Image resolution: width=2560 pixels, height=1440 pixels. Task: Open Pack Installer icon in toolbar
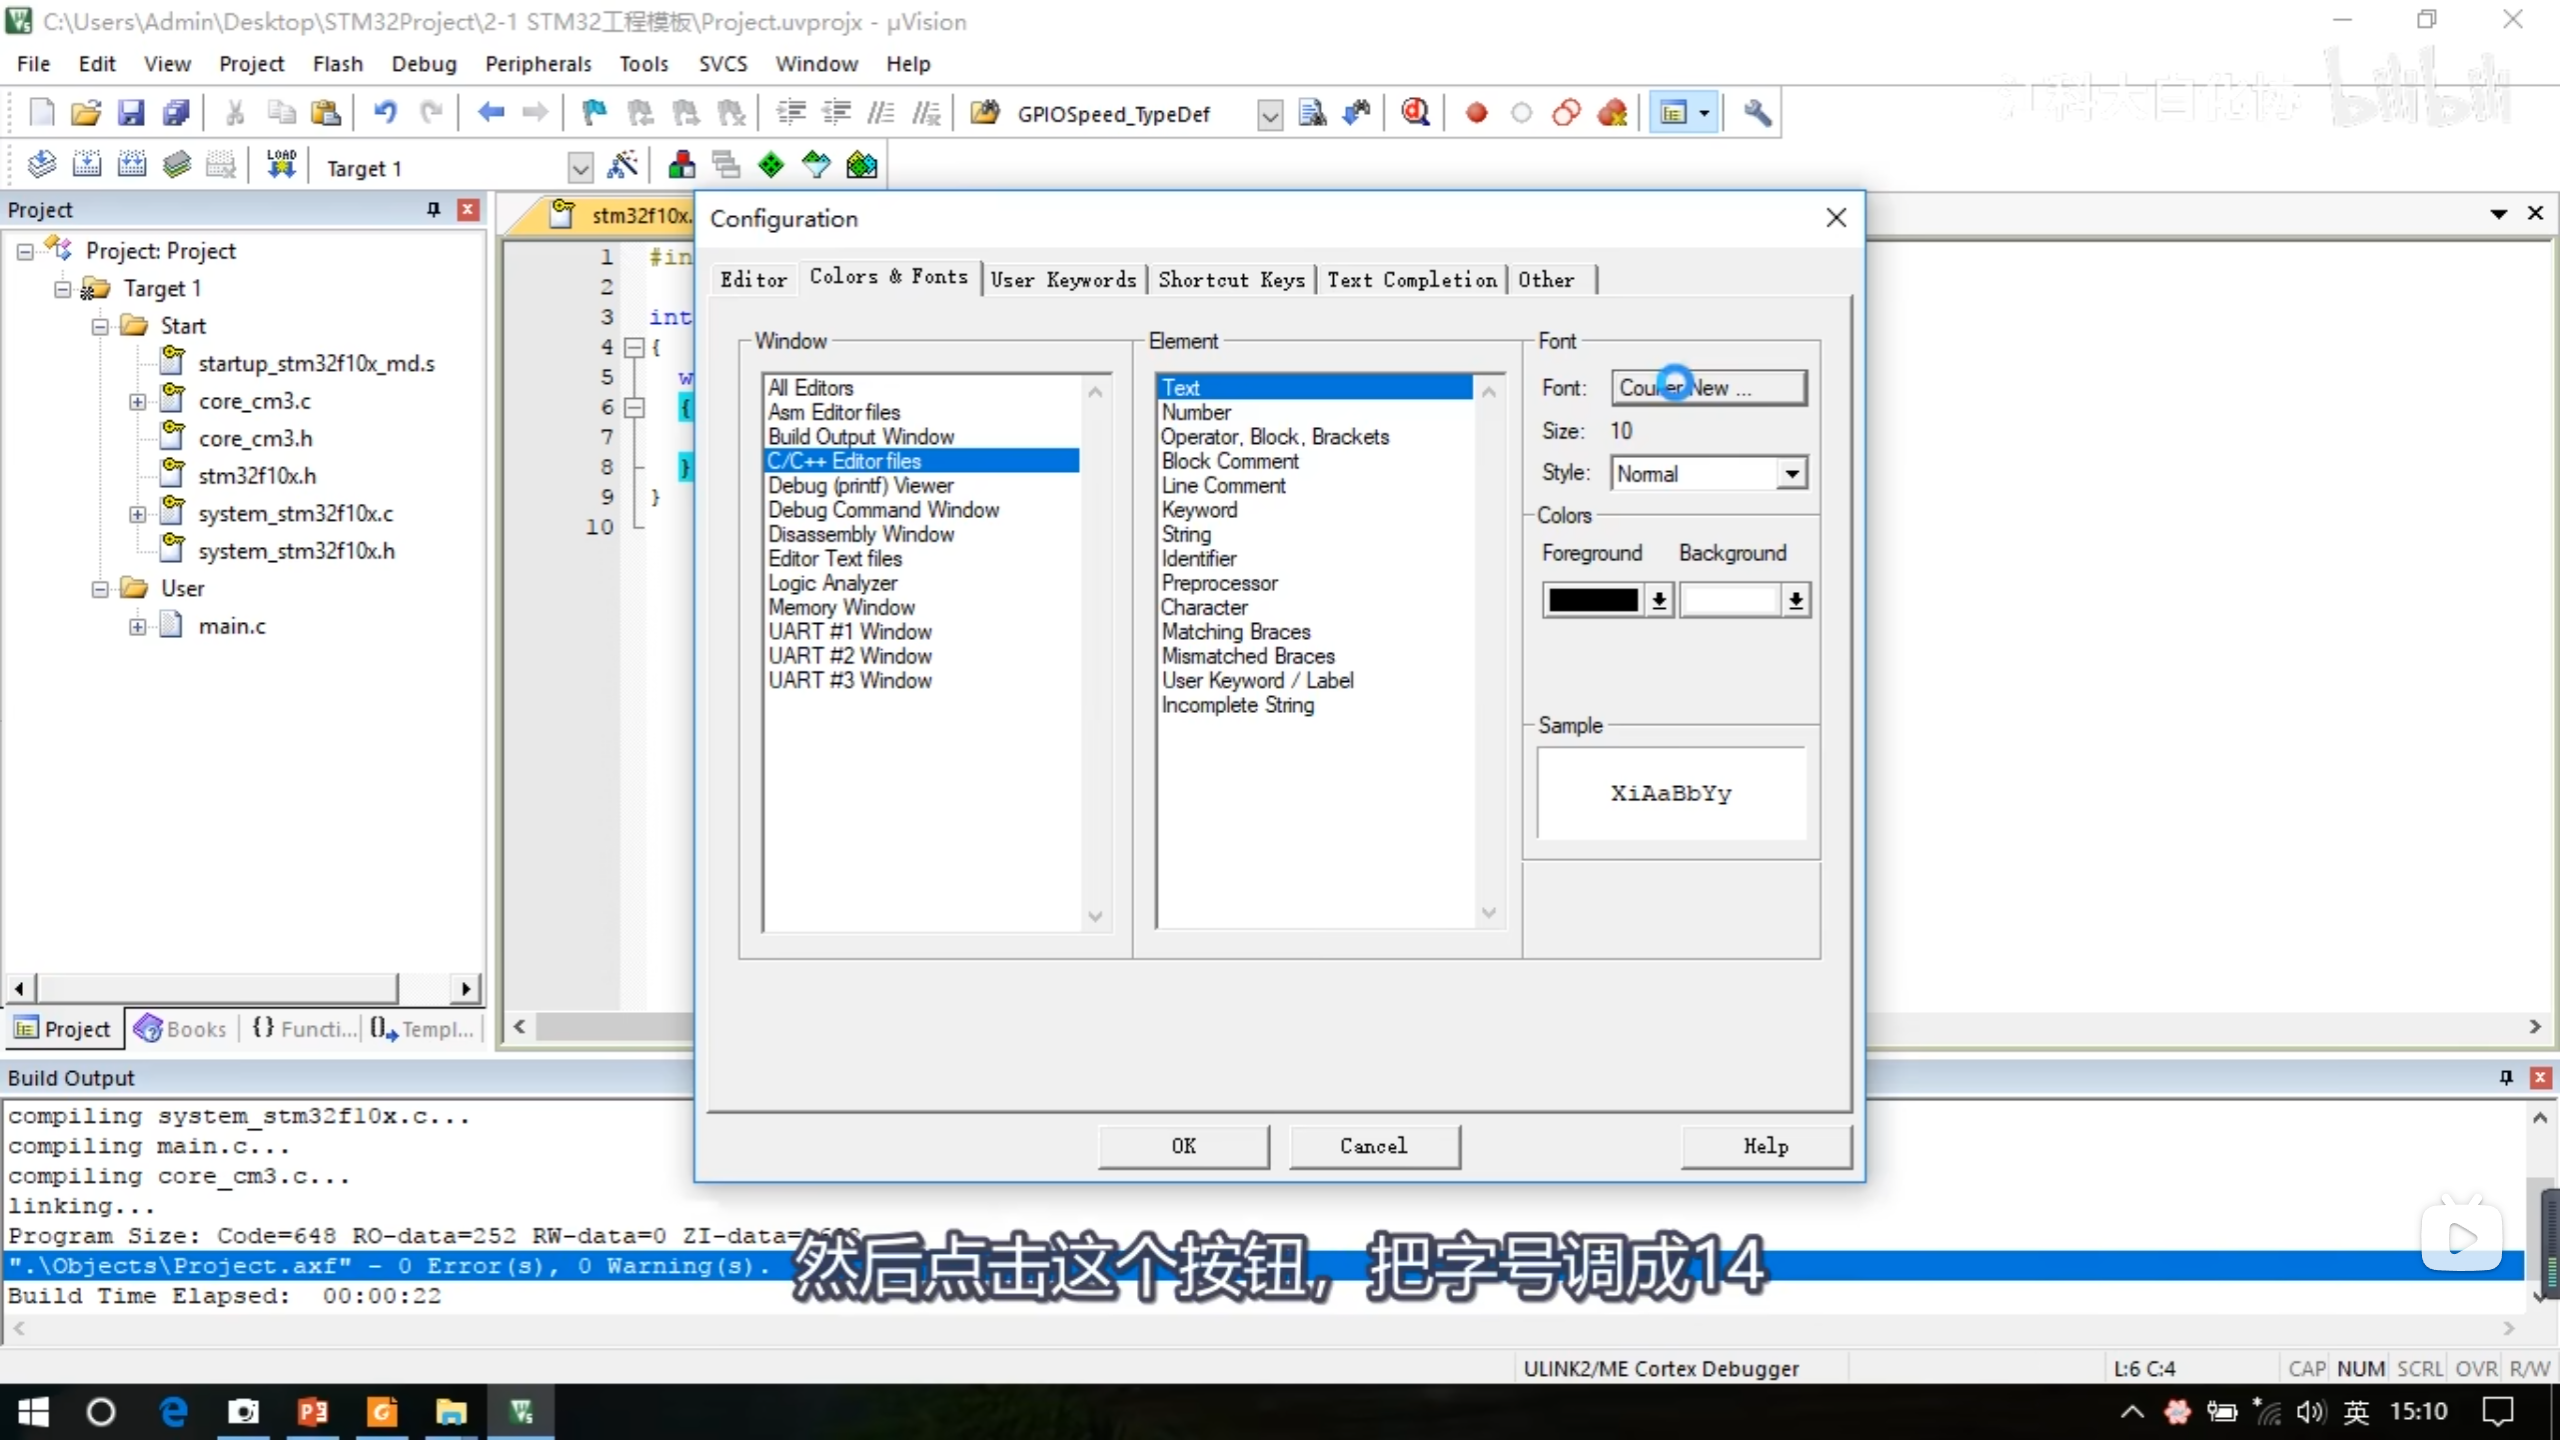click(861, 165)
